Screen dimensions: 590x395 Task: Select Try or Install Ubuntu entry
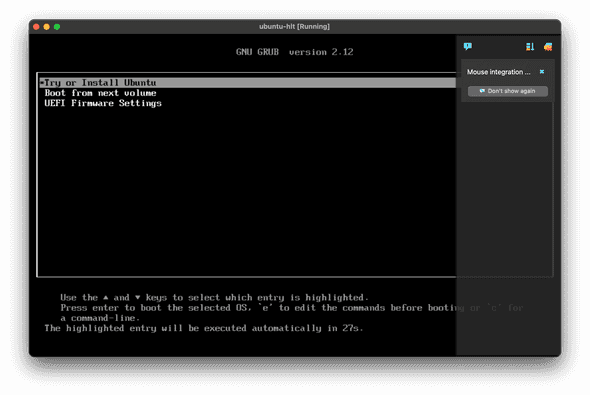pos(247,83)
